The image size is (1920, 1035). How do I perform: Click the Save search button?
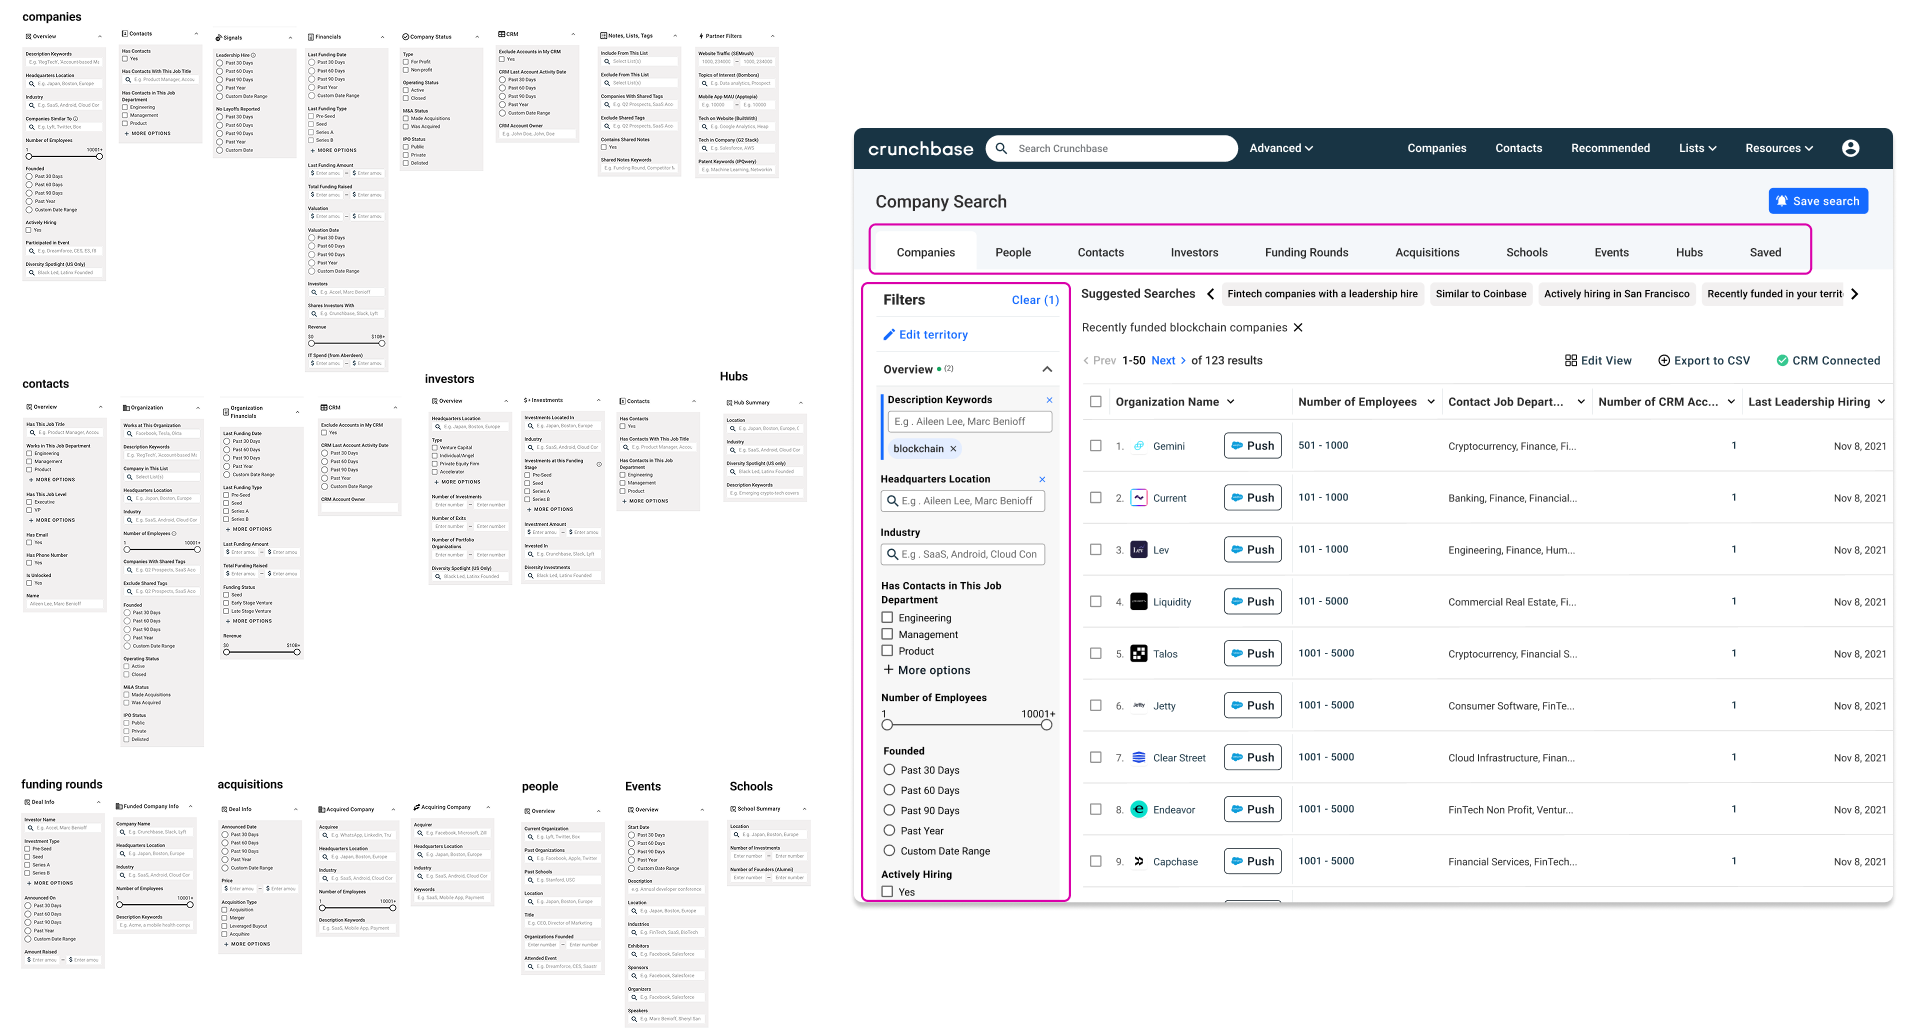(1818, 201)
